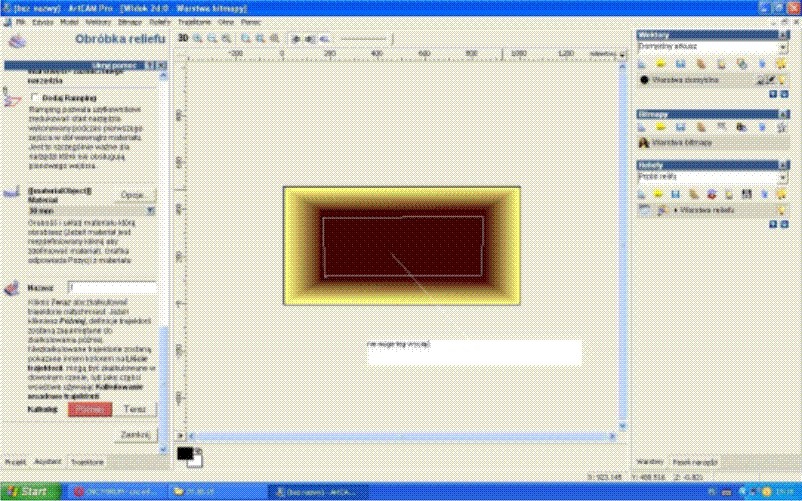The width and height of the screenshot is (802, 501).
Task: Switch to the 3D view button
Action: (183, 38)
